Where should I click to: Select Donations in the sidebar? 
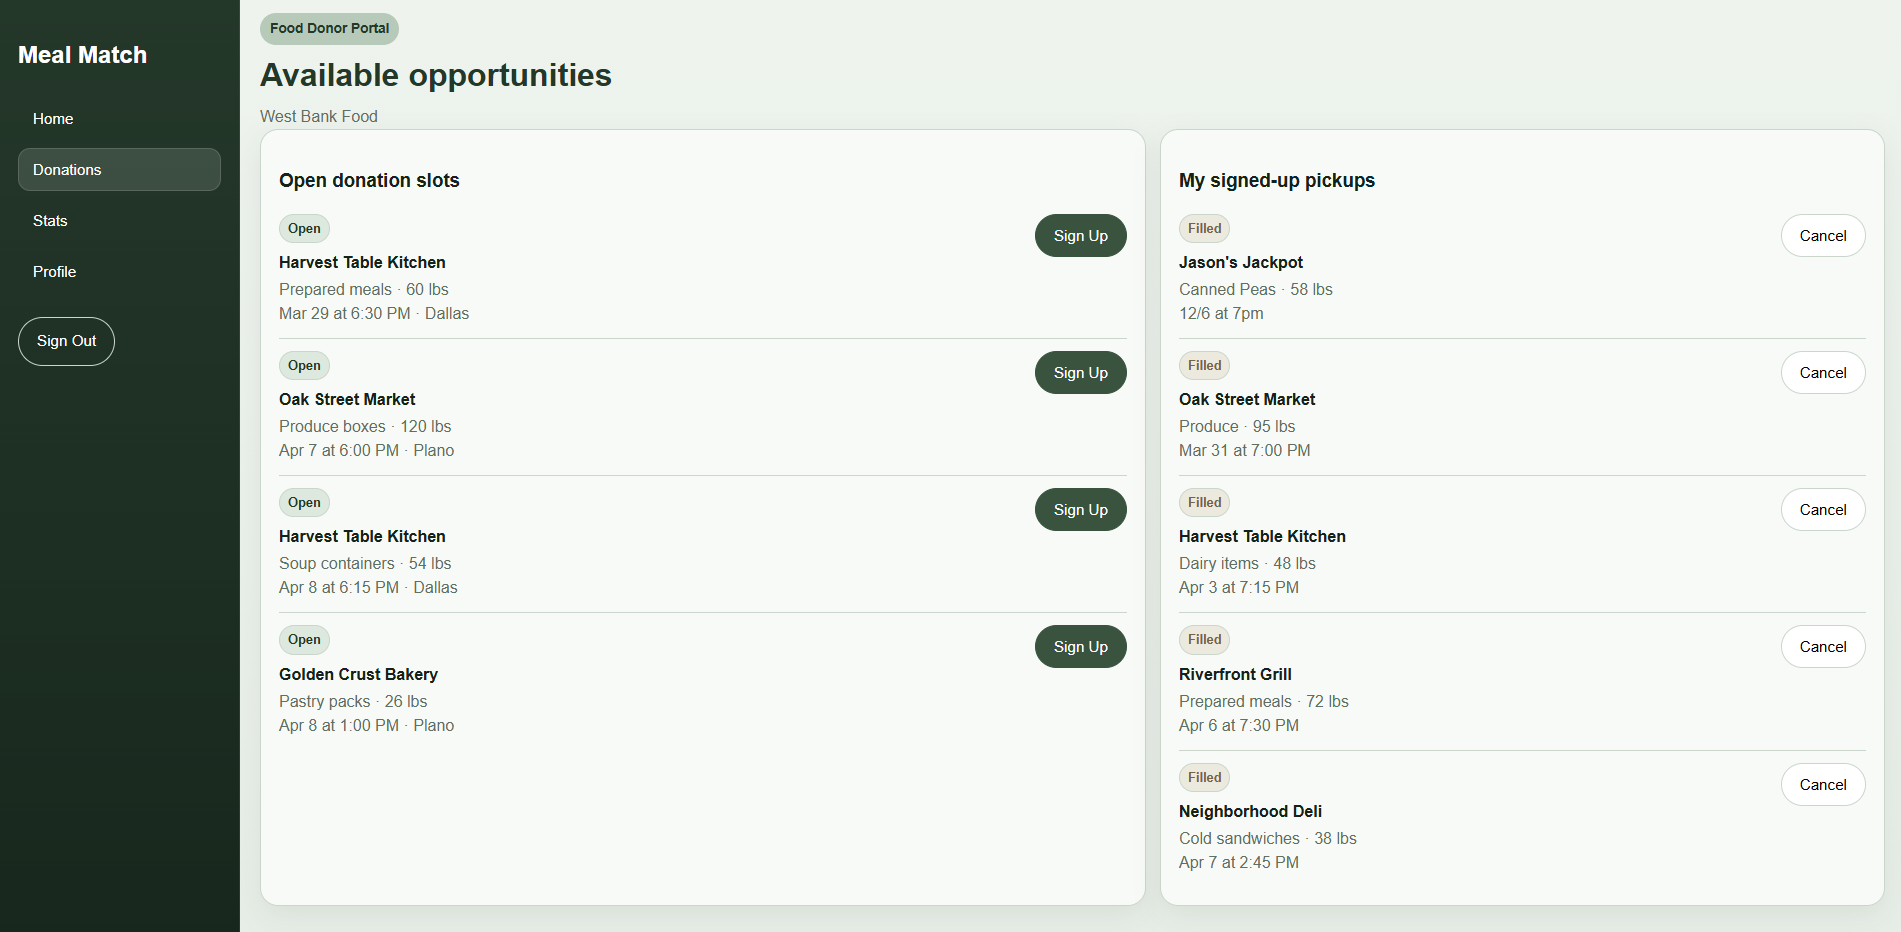[x=67, y=170]
